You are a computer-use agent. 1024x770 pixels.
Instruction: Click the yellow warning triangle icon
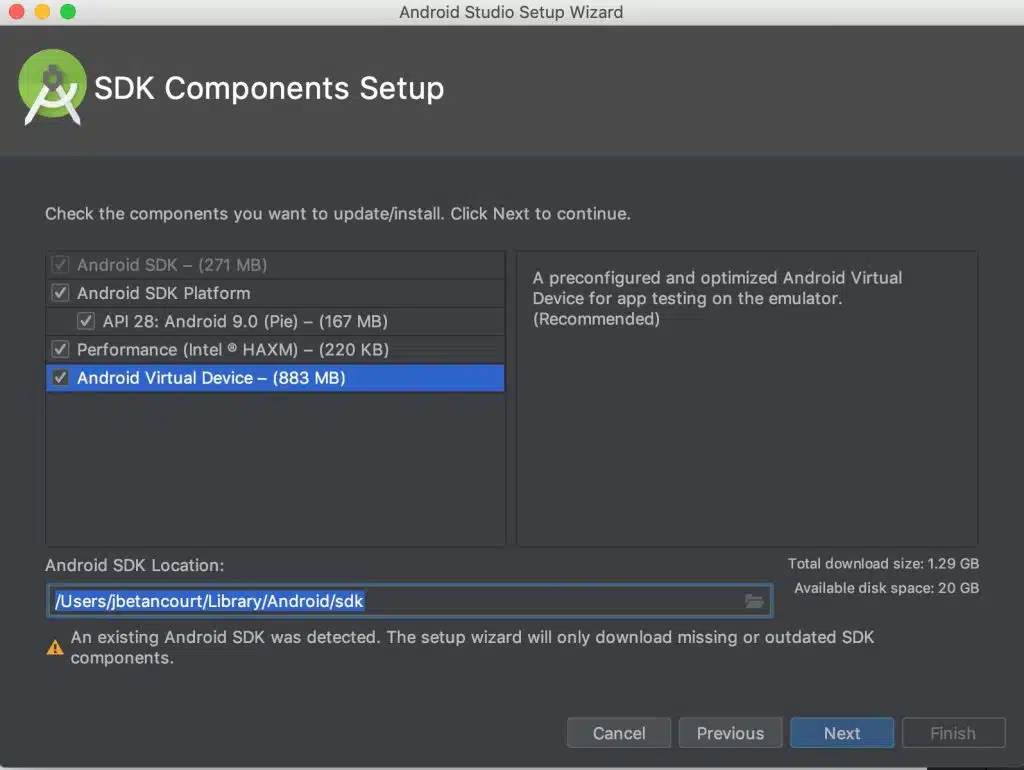click(x=55, y=648)
